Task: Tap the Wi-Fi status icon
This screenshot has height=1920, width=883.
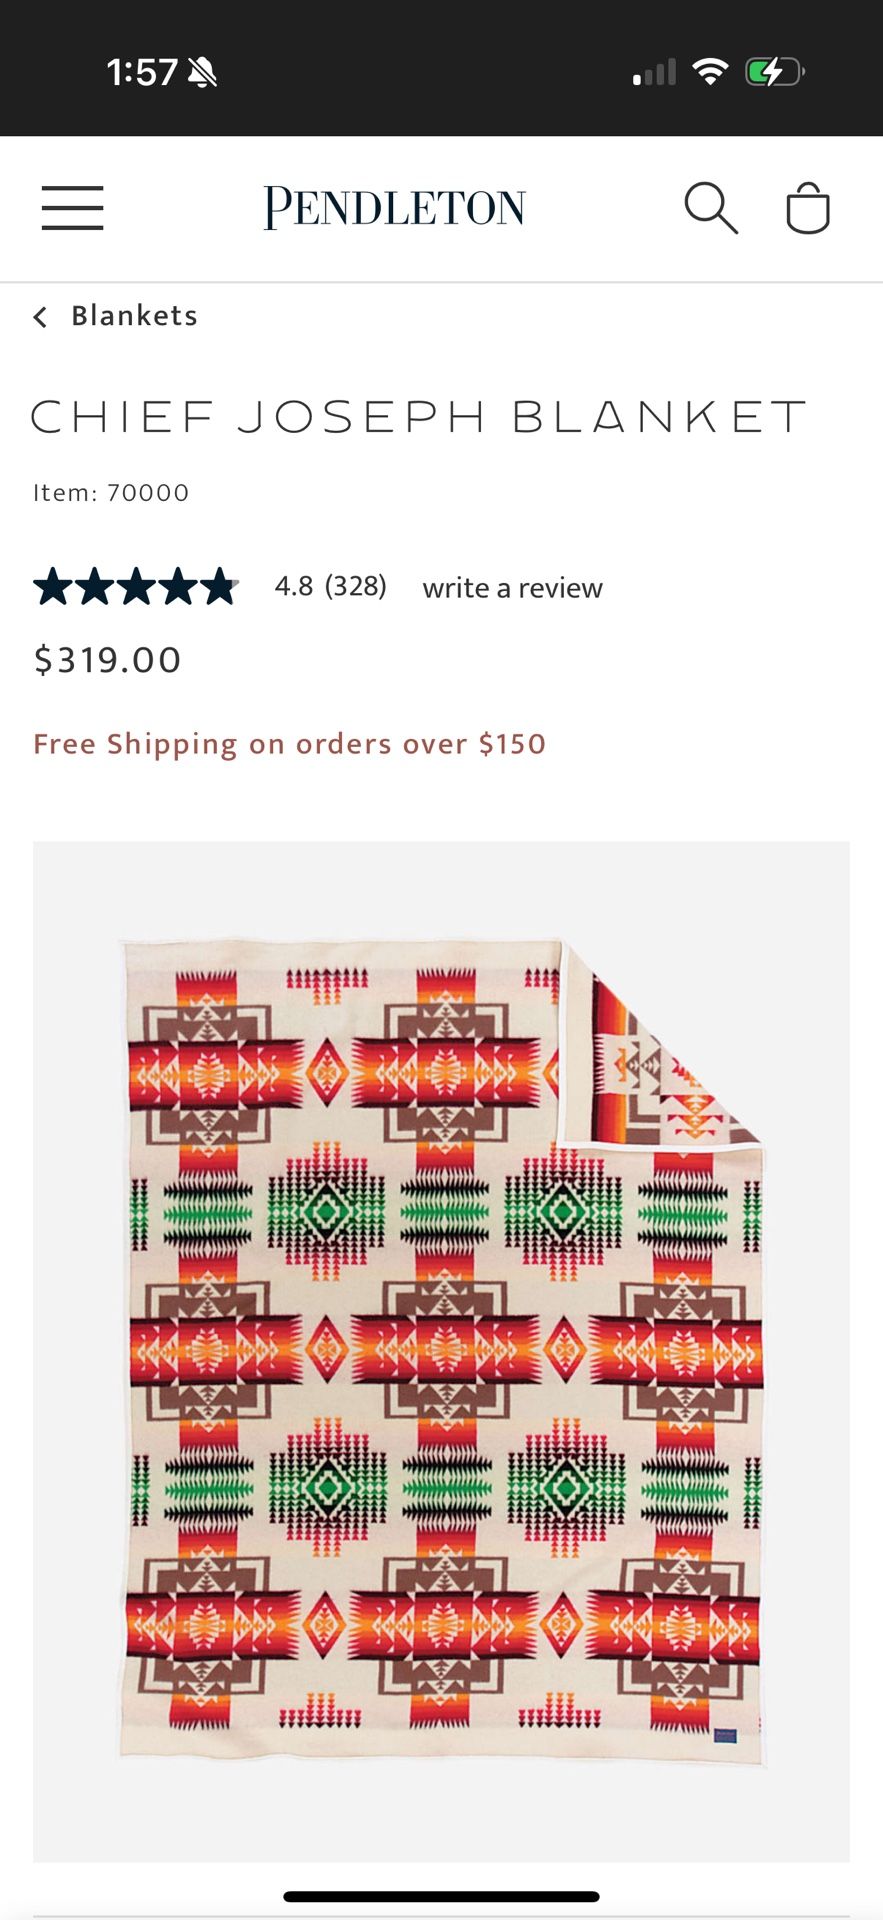Action: [710, 72]
